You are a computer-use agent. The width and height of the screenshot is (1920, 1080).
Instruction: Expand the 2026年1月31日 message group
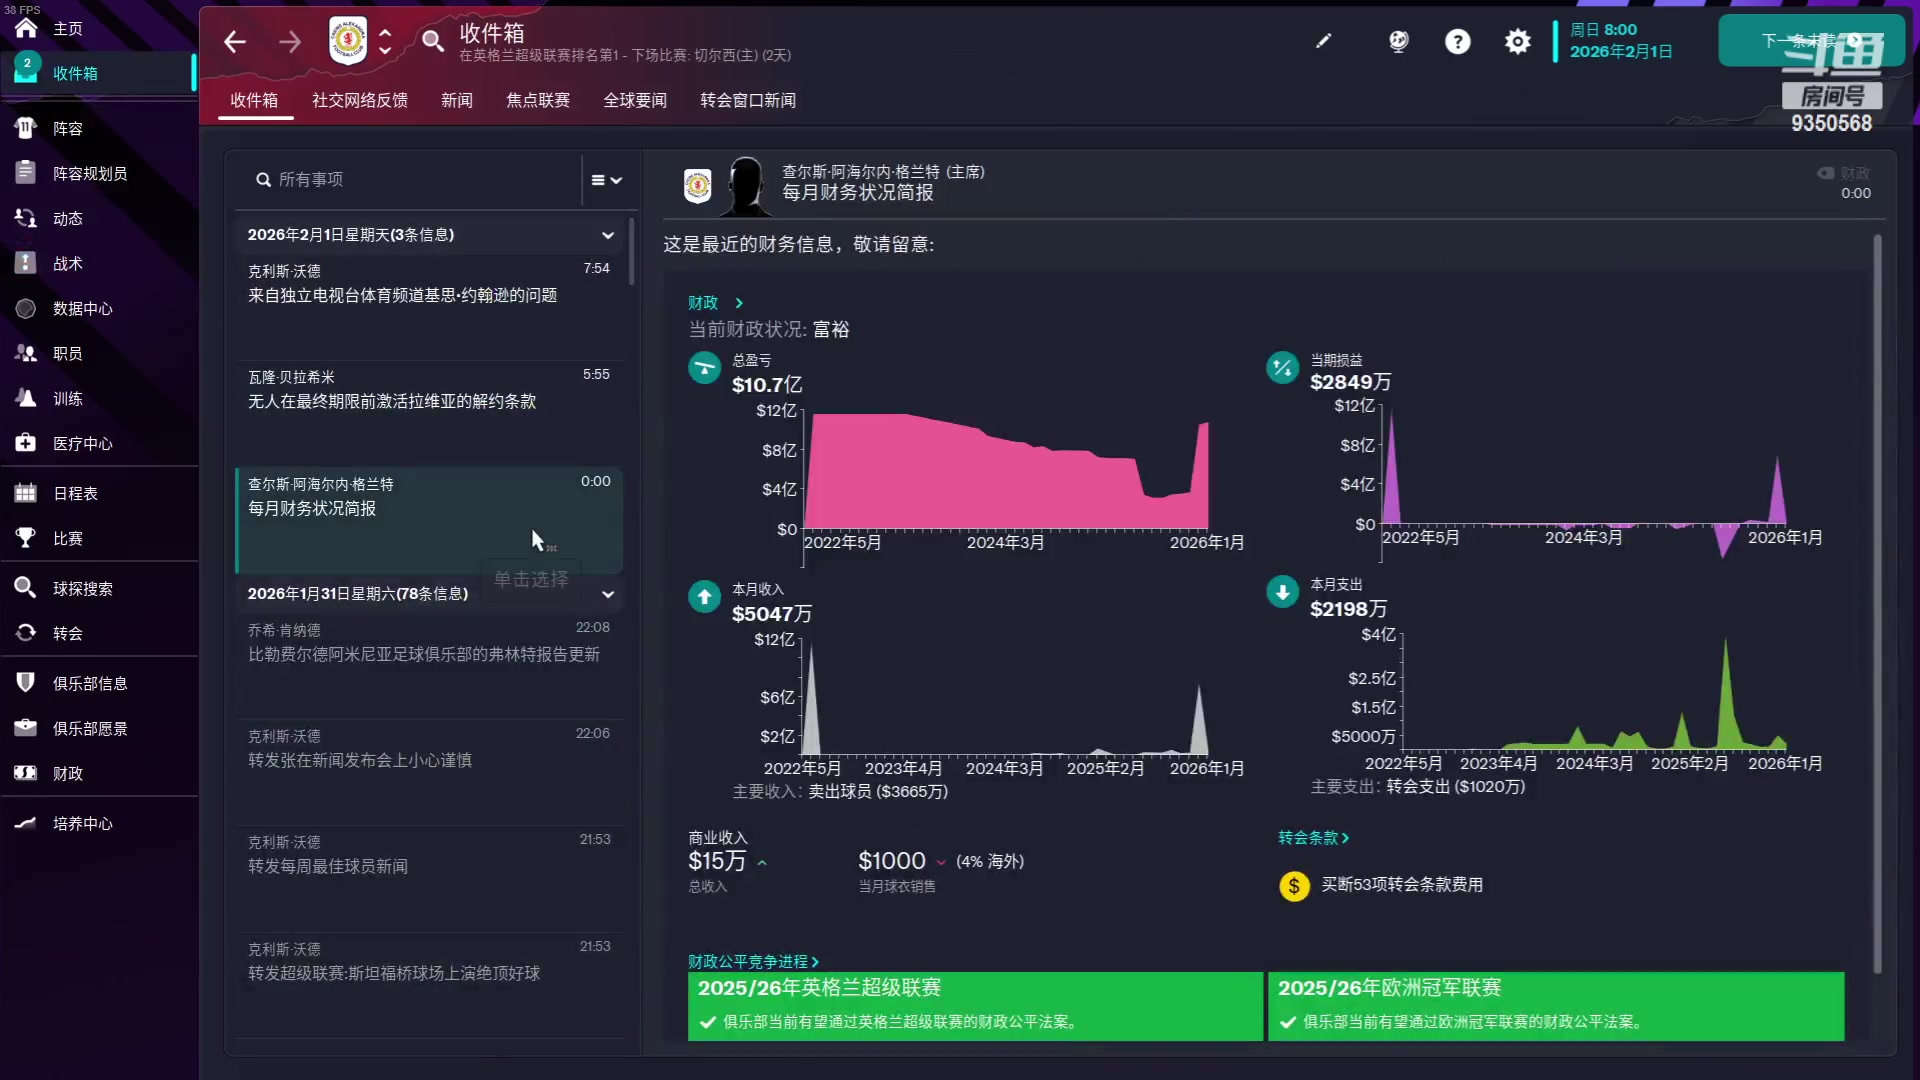coord(608,594)
